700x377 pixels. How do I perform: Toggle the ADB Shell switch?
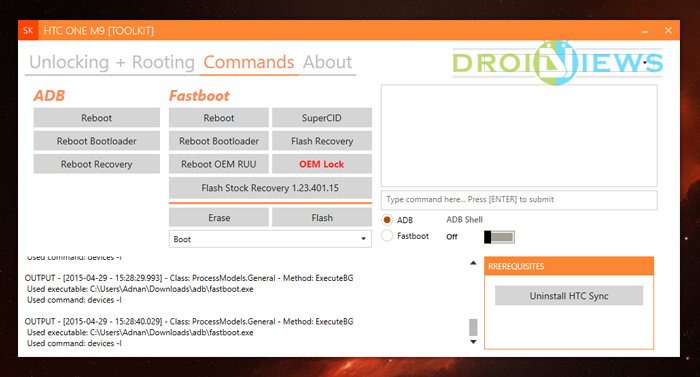(x=499, y=237)
